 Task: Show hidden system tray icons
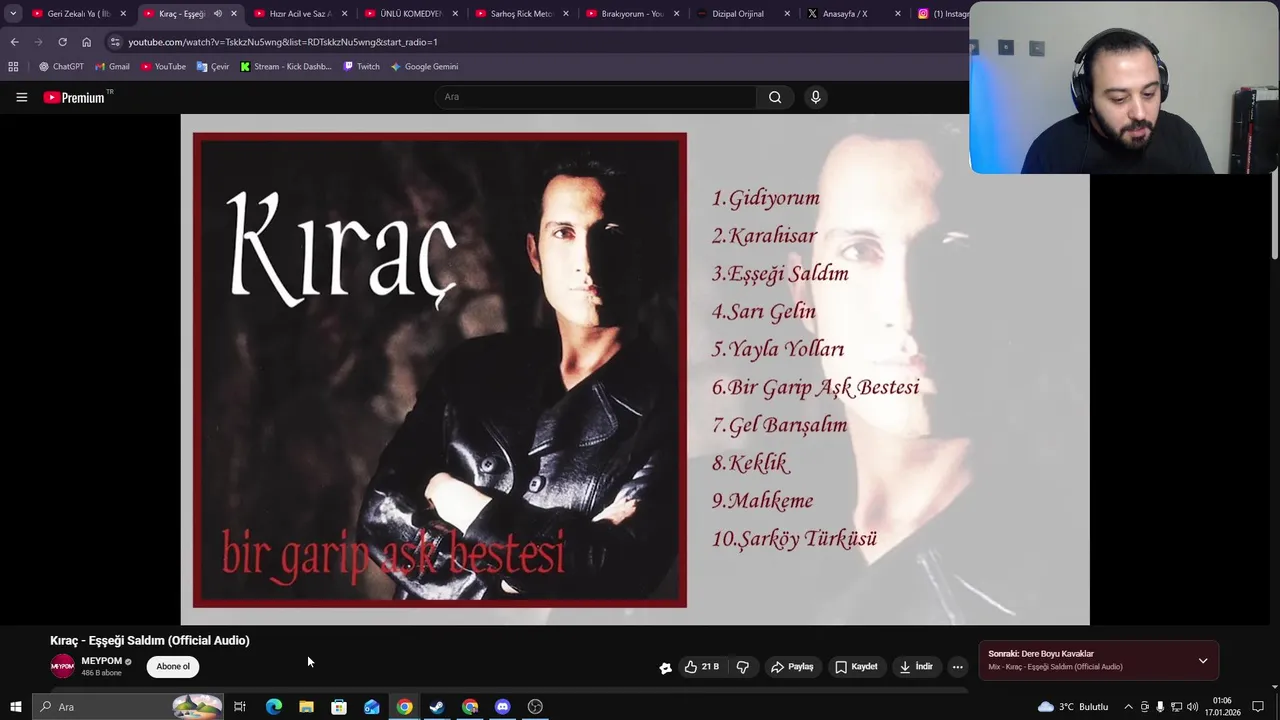[1128, 707]
